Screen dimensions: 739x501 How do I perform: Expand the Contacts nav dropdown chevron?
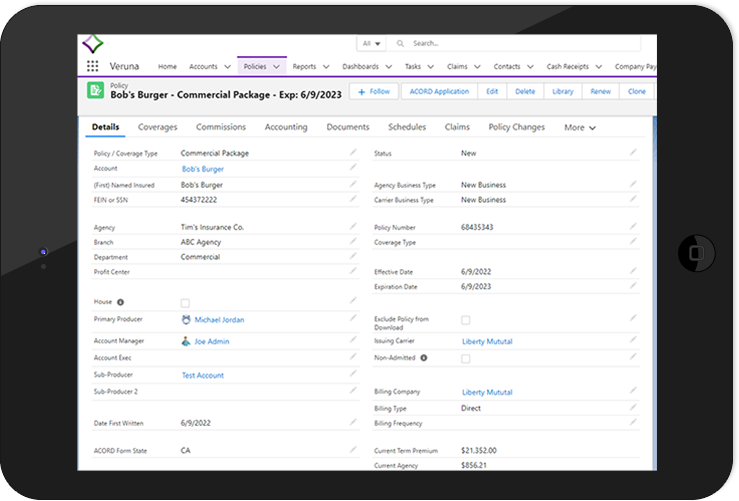(530, 66)
